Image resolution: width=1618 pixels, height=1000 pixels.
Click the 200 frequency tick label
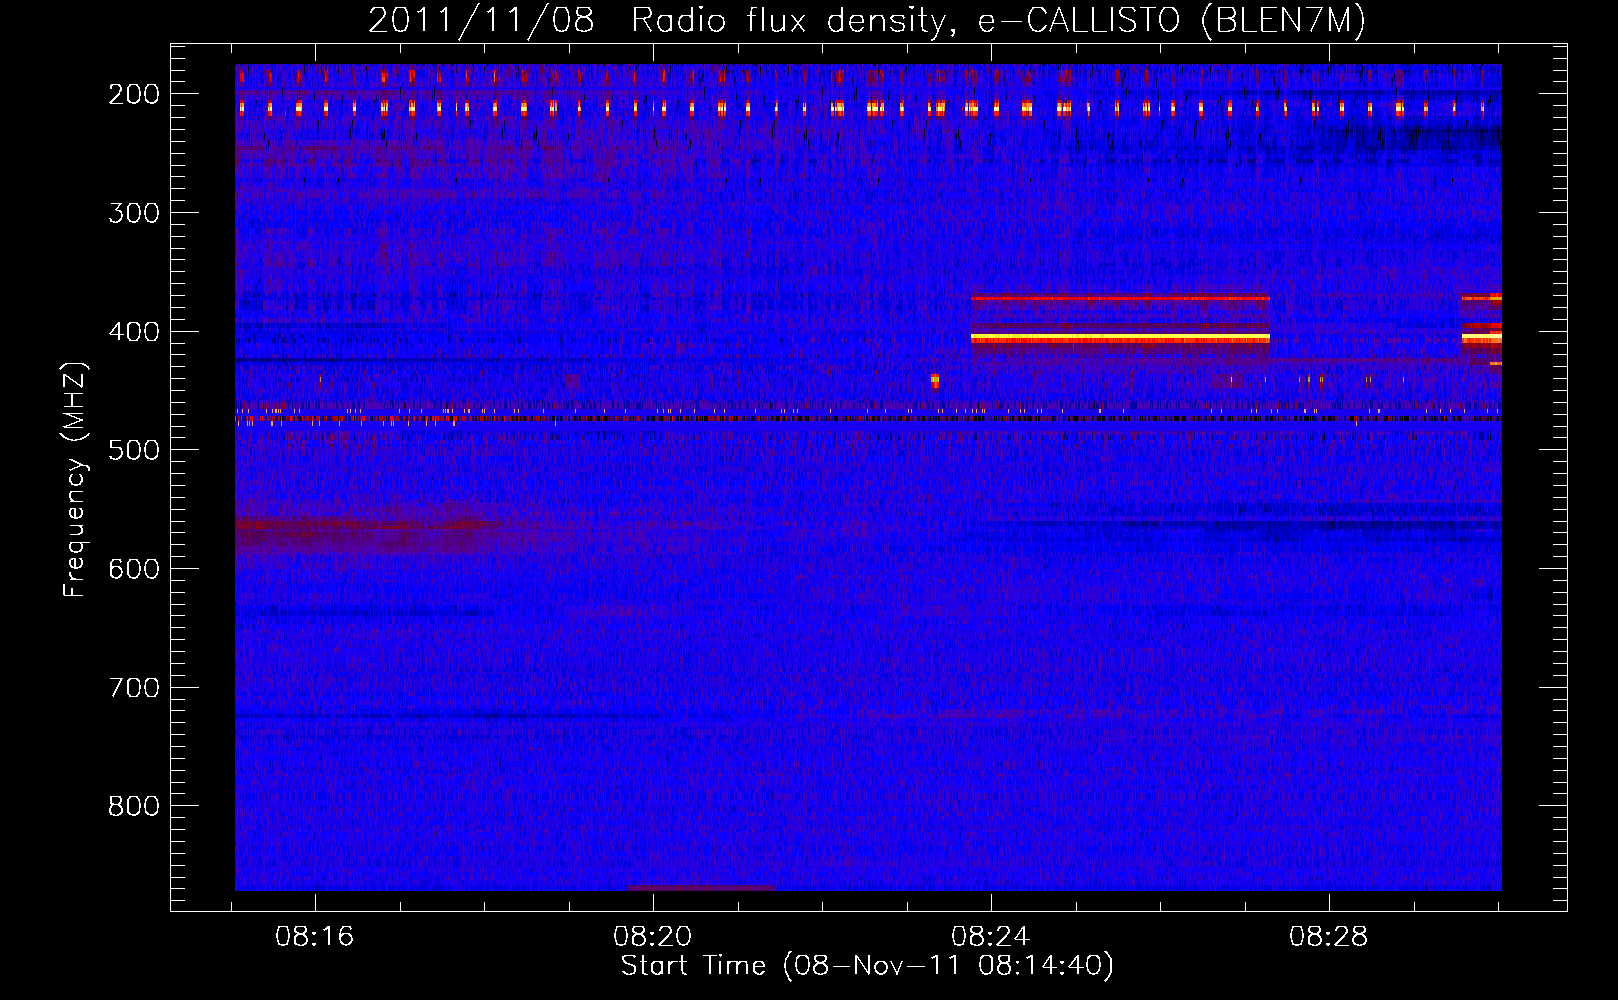134,94
